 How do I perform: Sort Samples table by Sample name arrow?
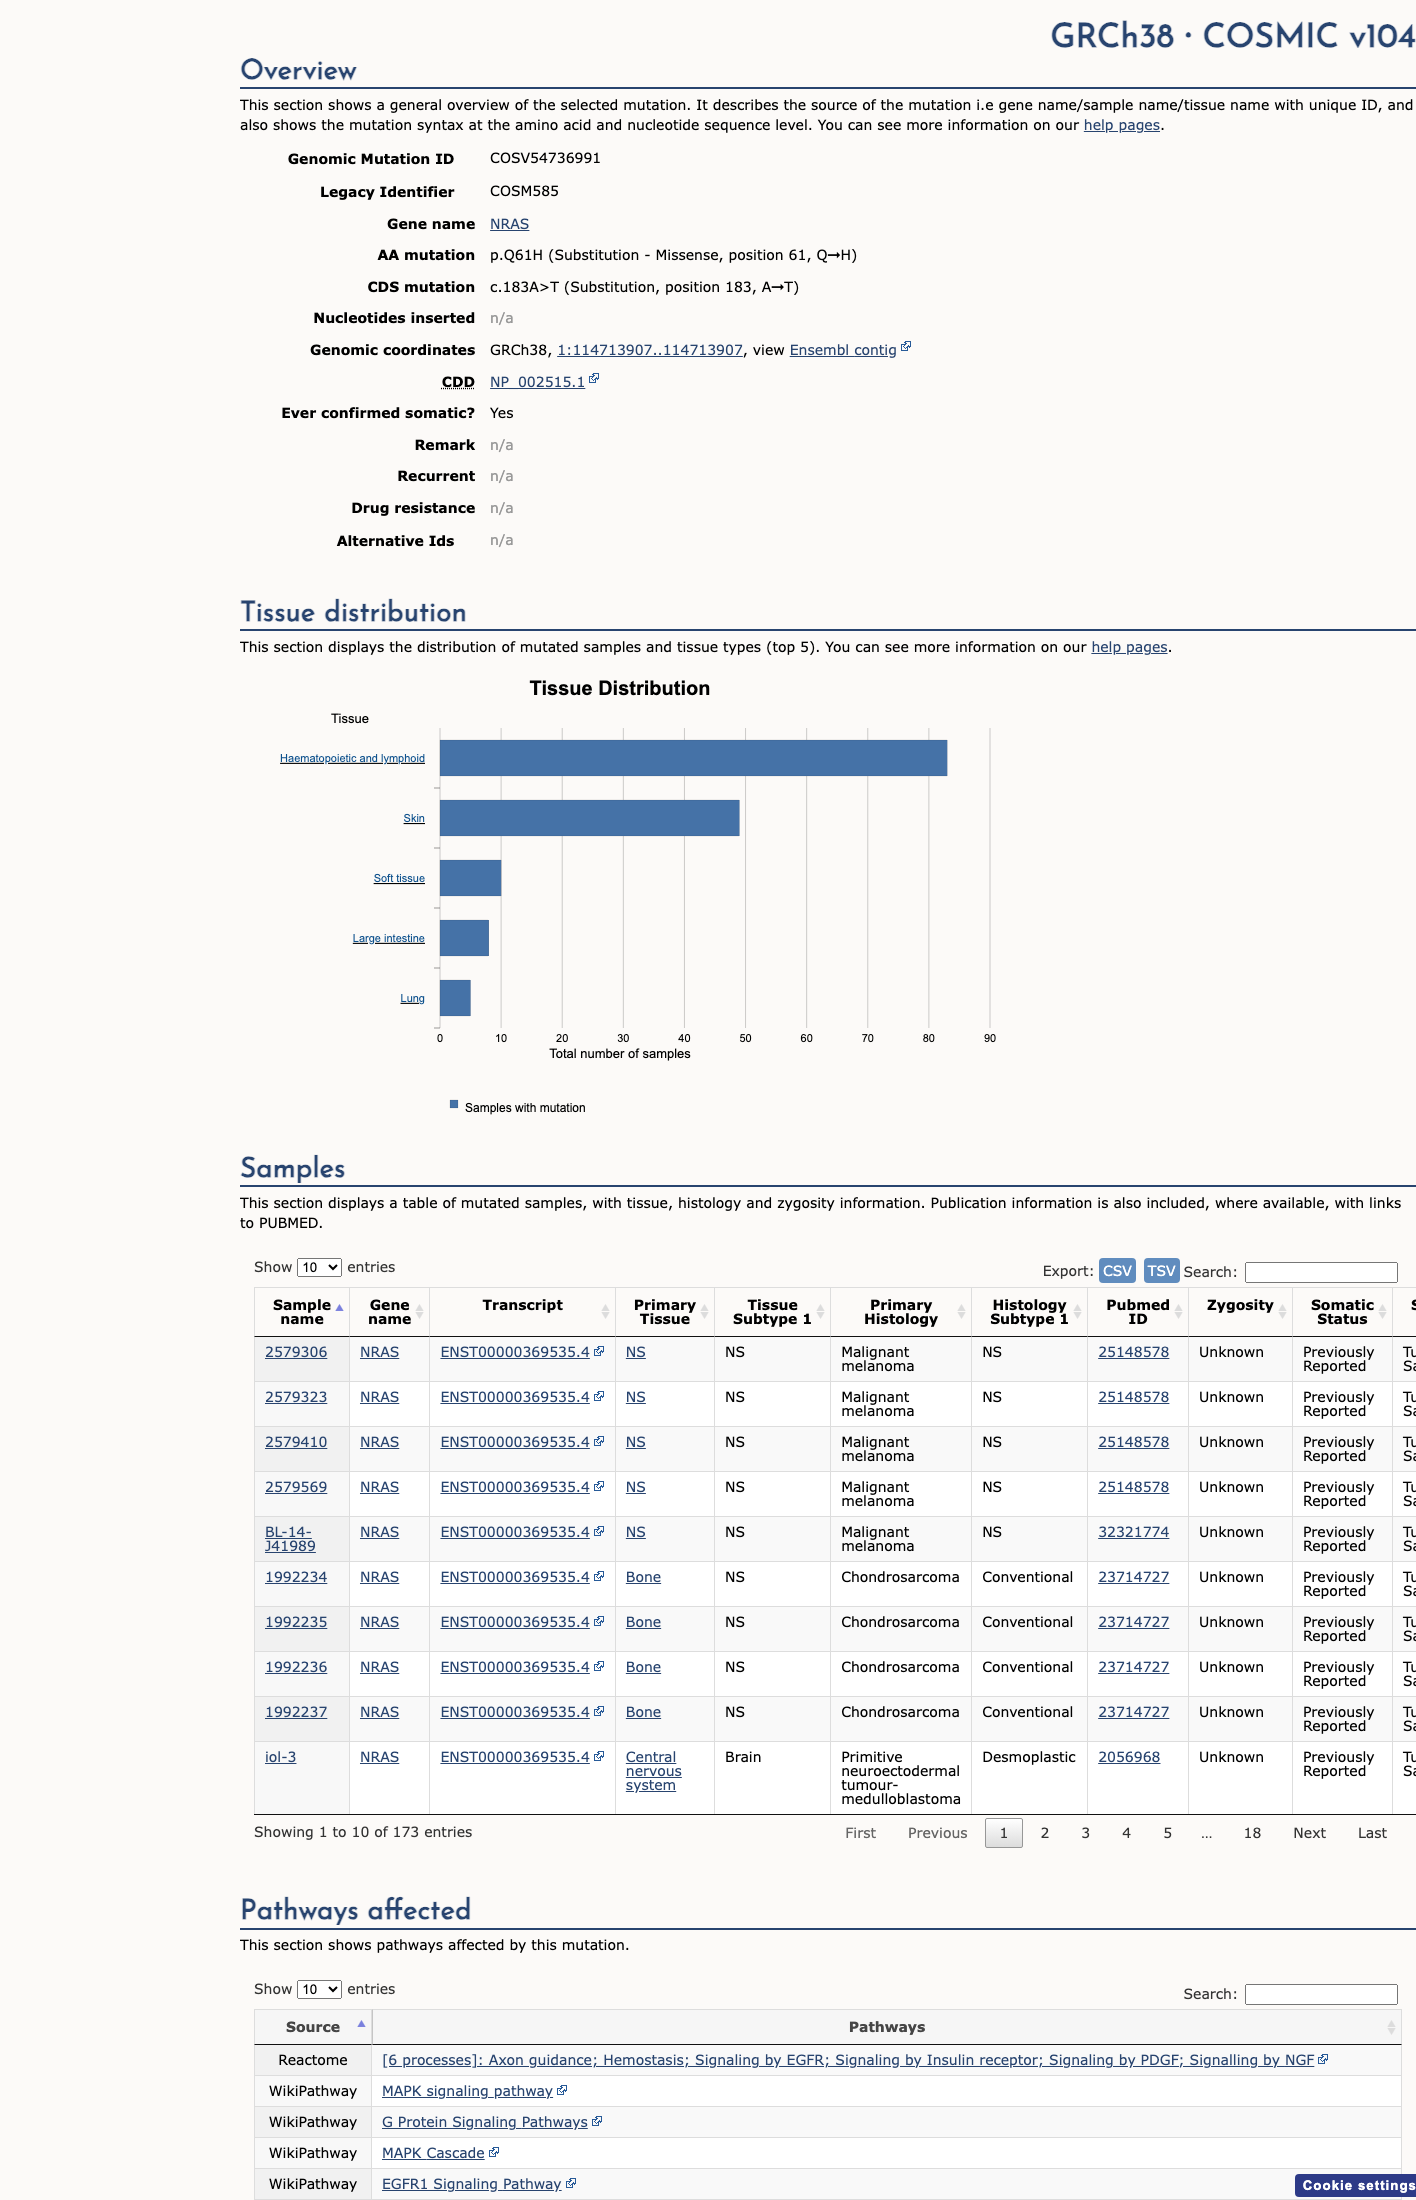[x=340, y=1308]
